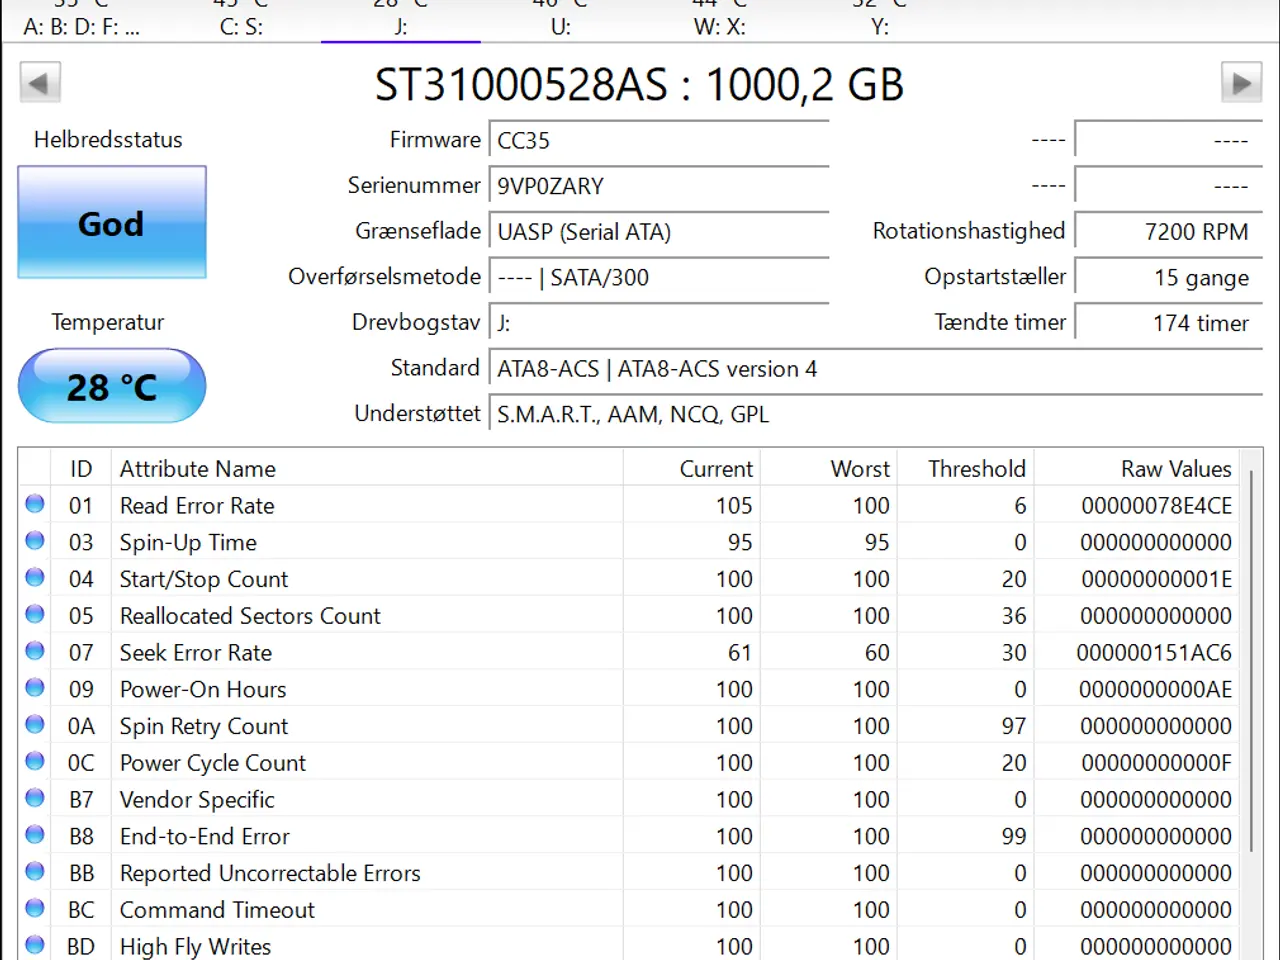Select the W: X: disk tab
This screenshot has height=960, width=1280.
click(x=720, y=20)
